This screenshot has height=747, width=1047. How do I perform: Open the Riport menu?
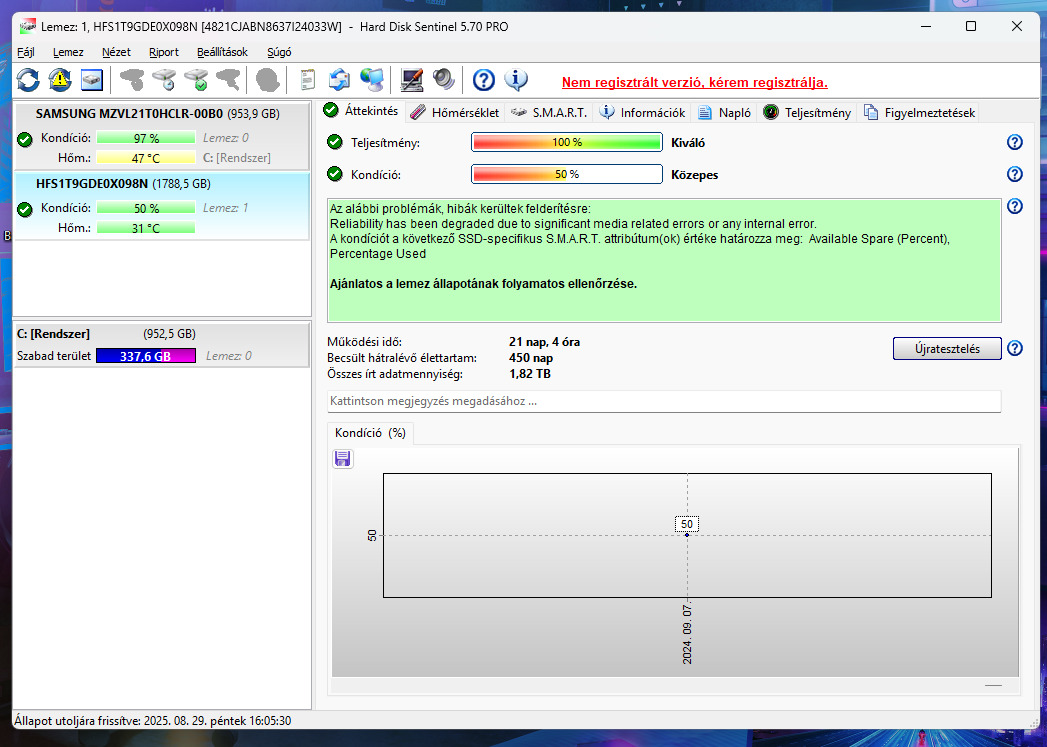[x=164, y=52]
